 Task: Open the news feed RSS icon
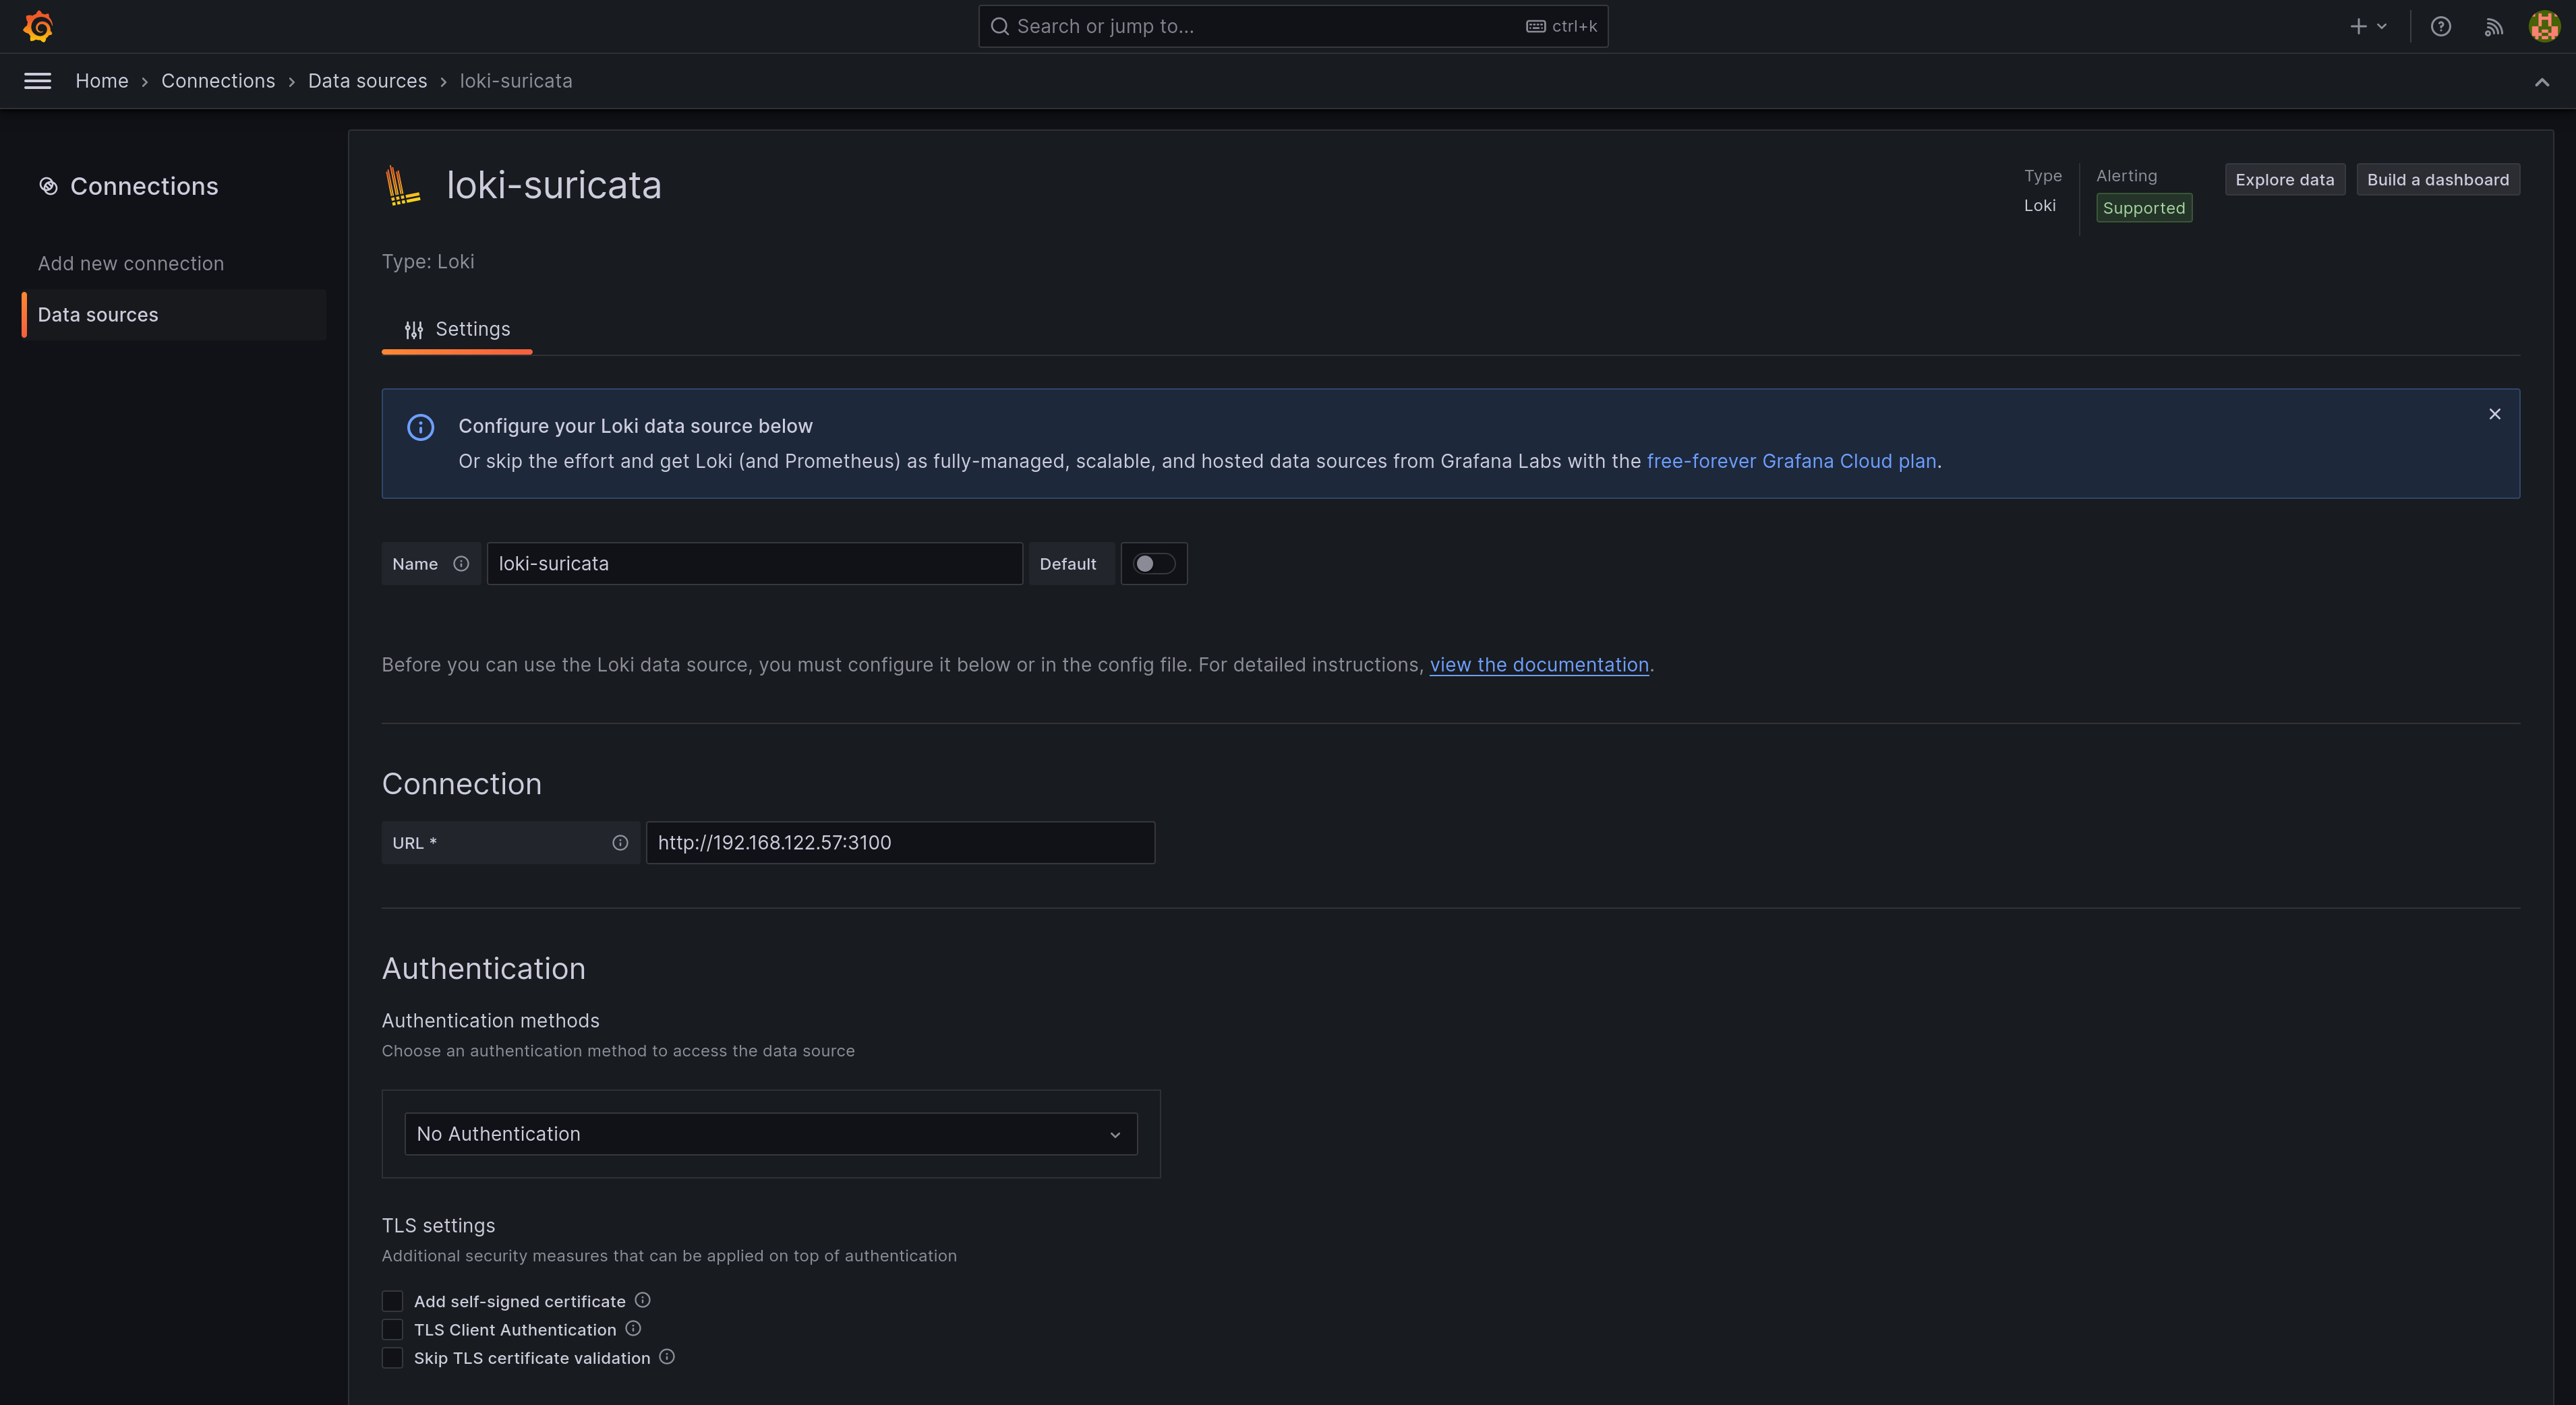click(x=2493, y=26)
